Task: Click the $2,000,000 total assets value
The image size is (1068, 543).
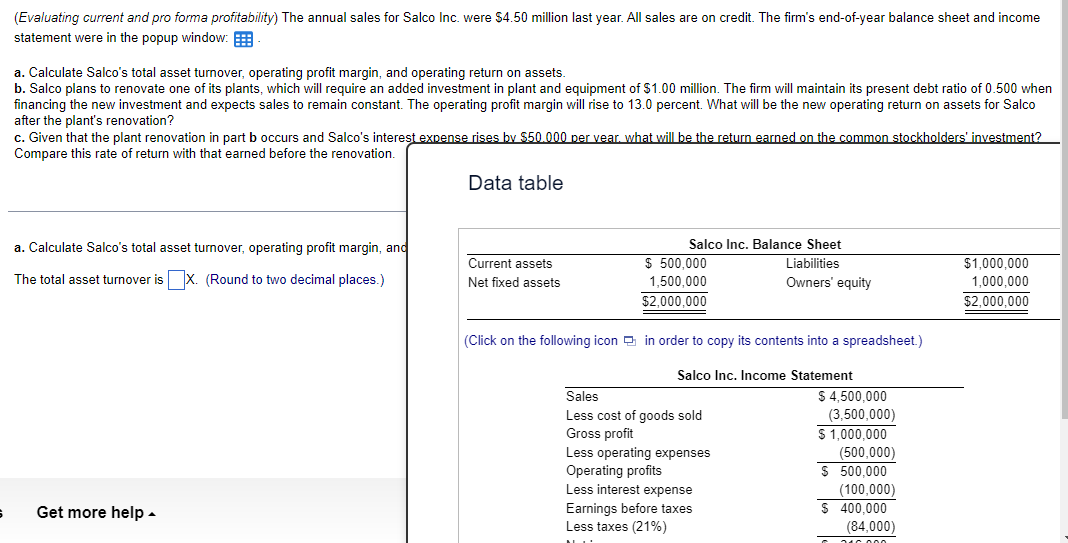Action: coord(674,301)
